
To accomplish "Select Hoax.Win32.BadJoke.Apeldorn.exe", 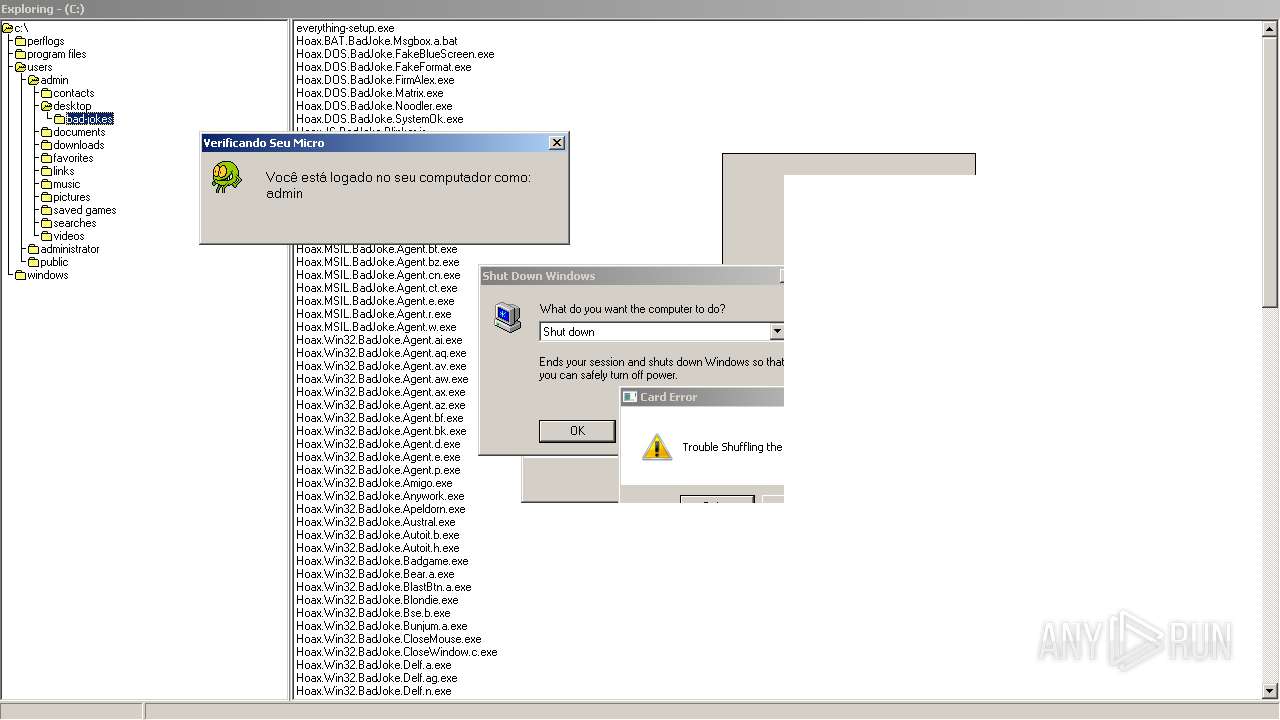I will tap(381, 509).
